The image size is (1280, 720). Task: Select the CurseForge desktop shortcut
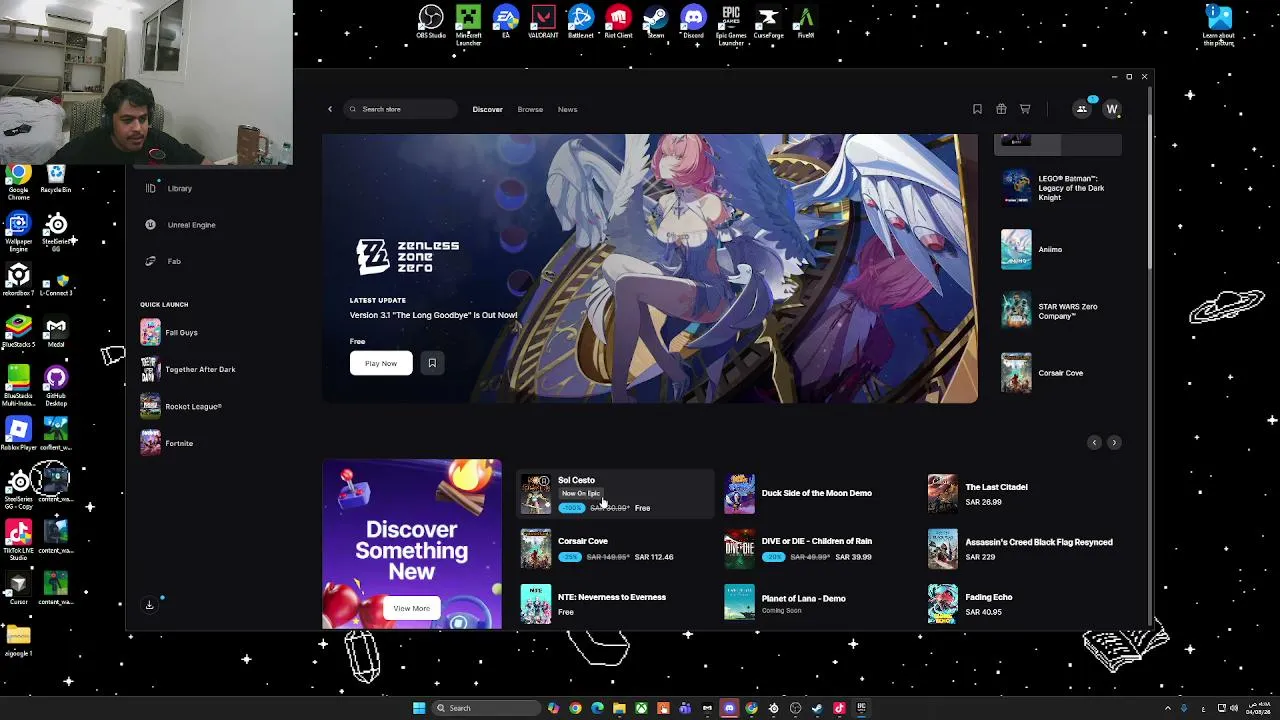click(x=768, y=22)
